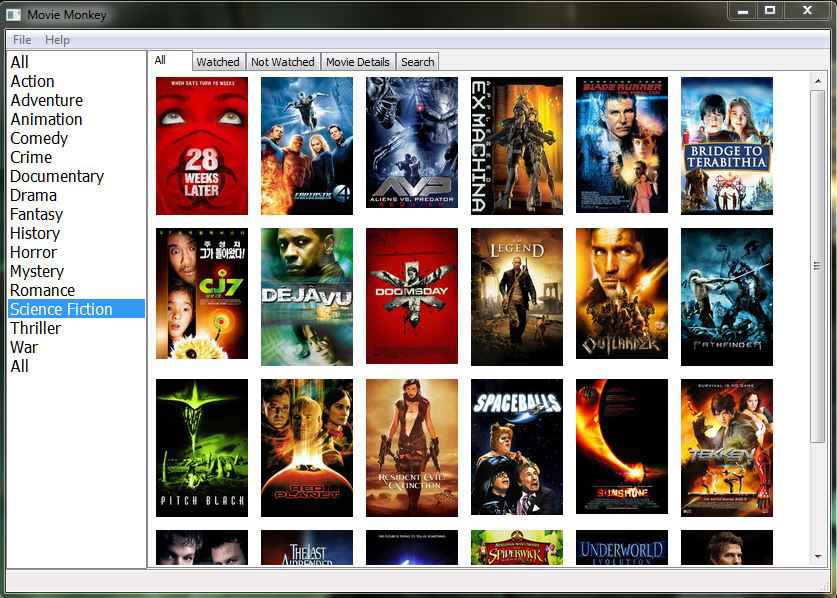The image size is (837, 598).
Task: Open the Movie Details tab
Action: point(358,62)
